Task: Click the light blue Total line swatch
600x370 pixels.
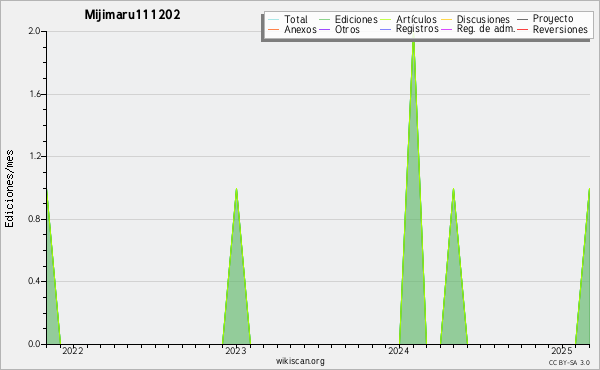Action: pyautogui.click(x=274, y=20)
